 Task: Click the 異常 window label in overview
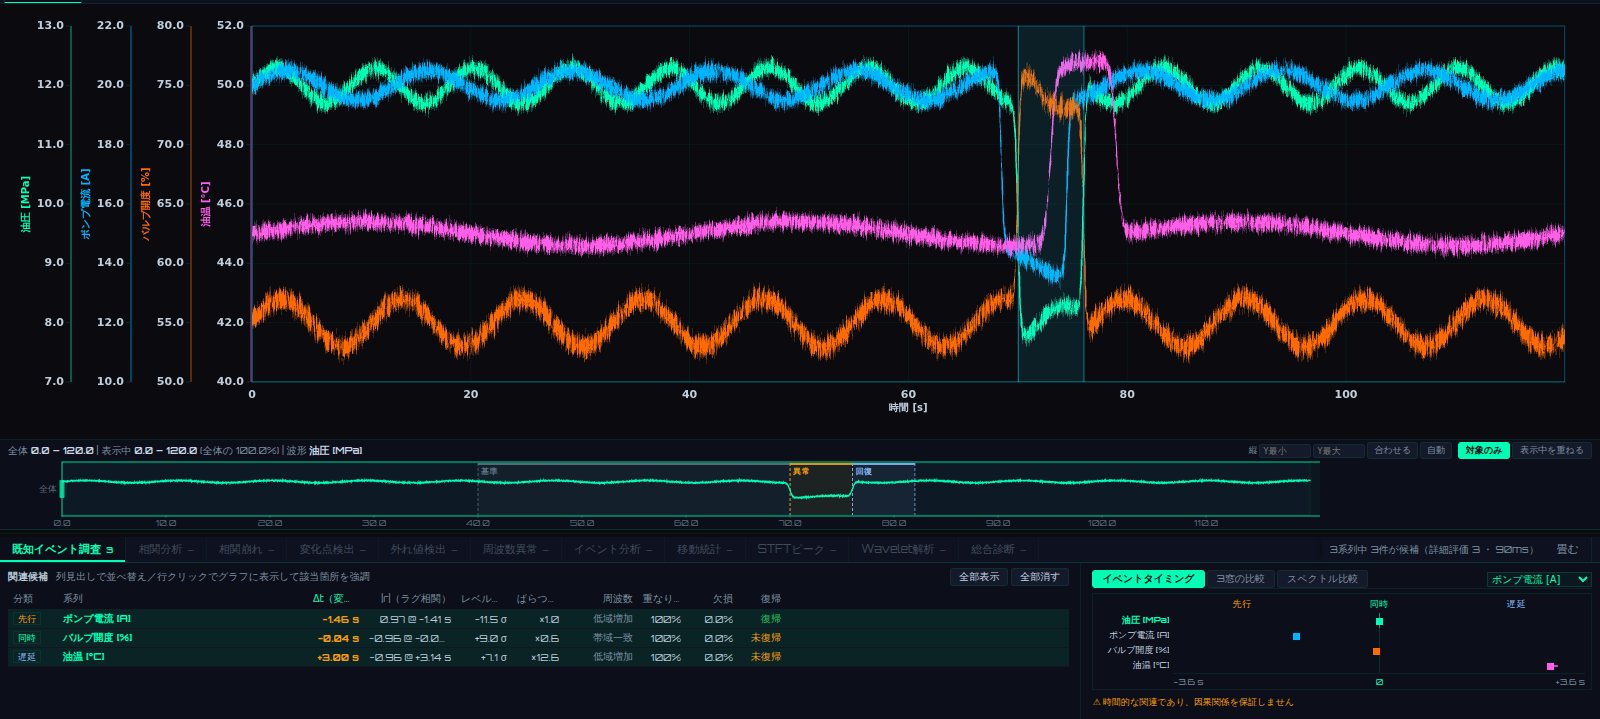coord(801,471)
